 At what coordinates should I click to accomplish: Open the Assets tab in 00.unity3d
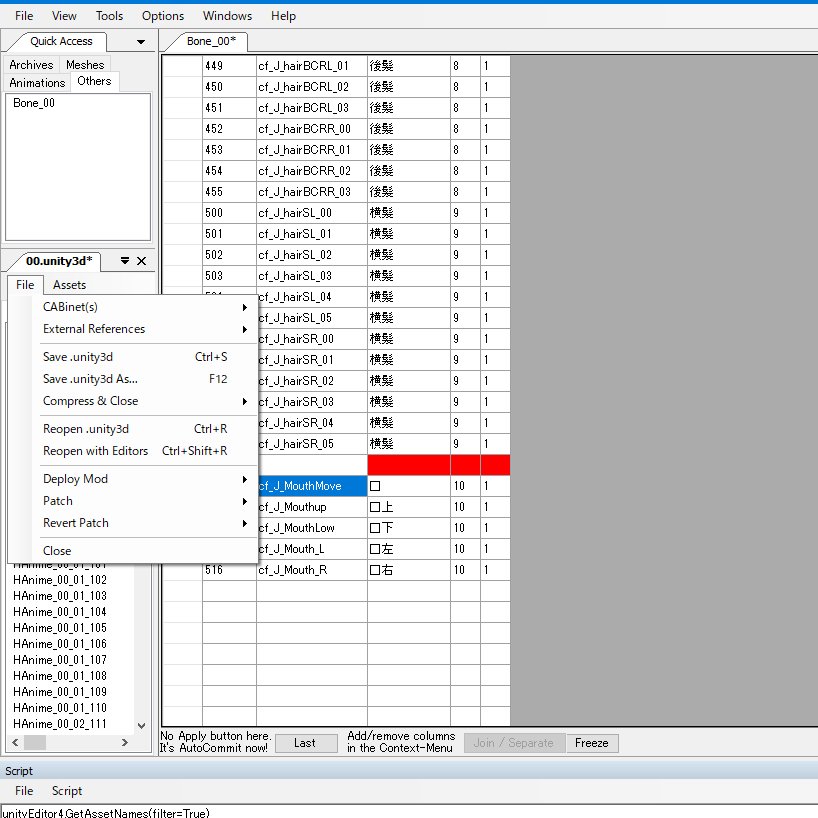pyautogui.click(x=69, y=285)
